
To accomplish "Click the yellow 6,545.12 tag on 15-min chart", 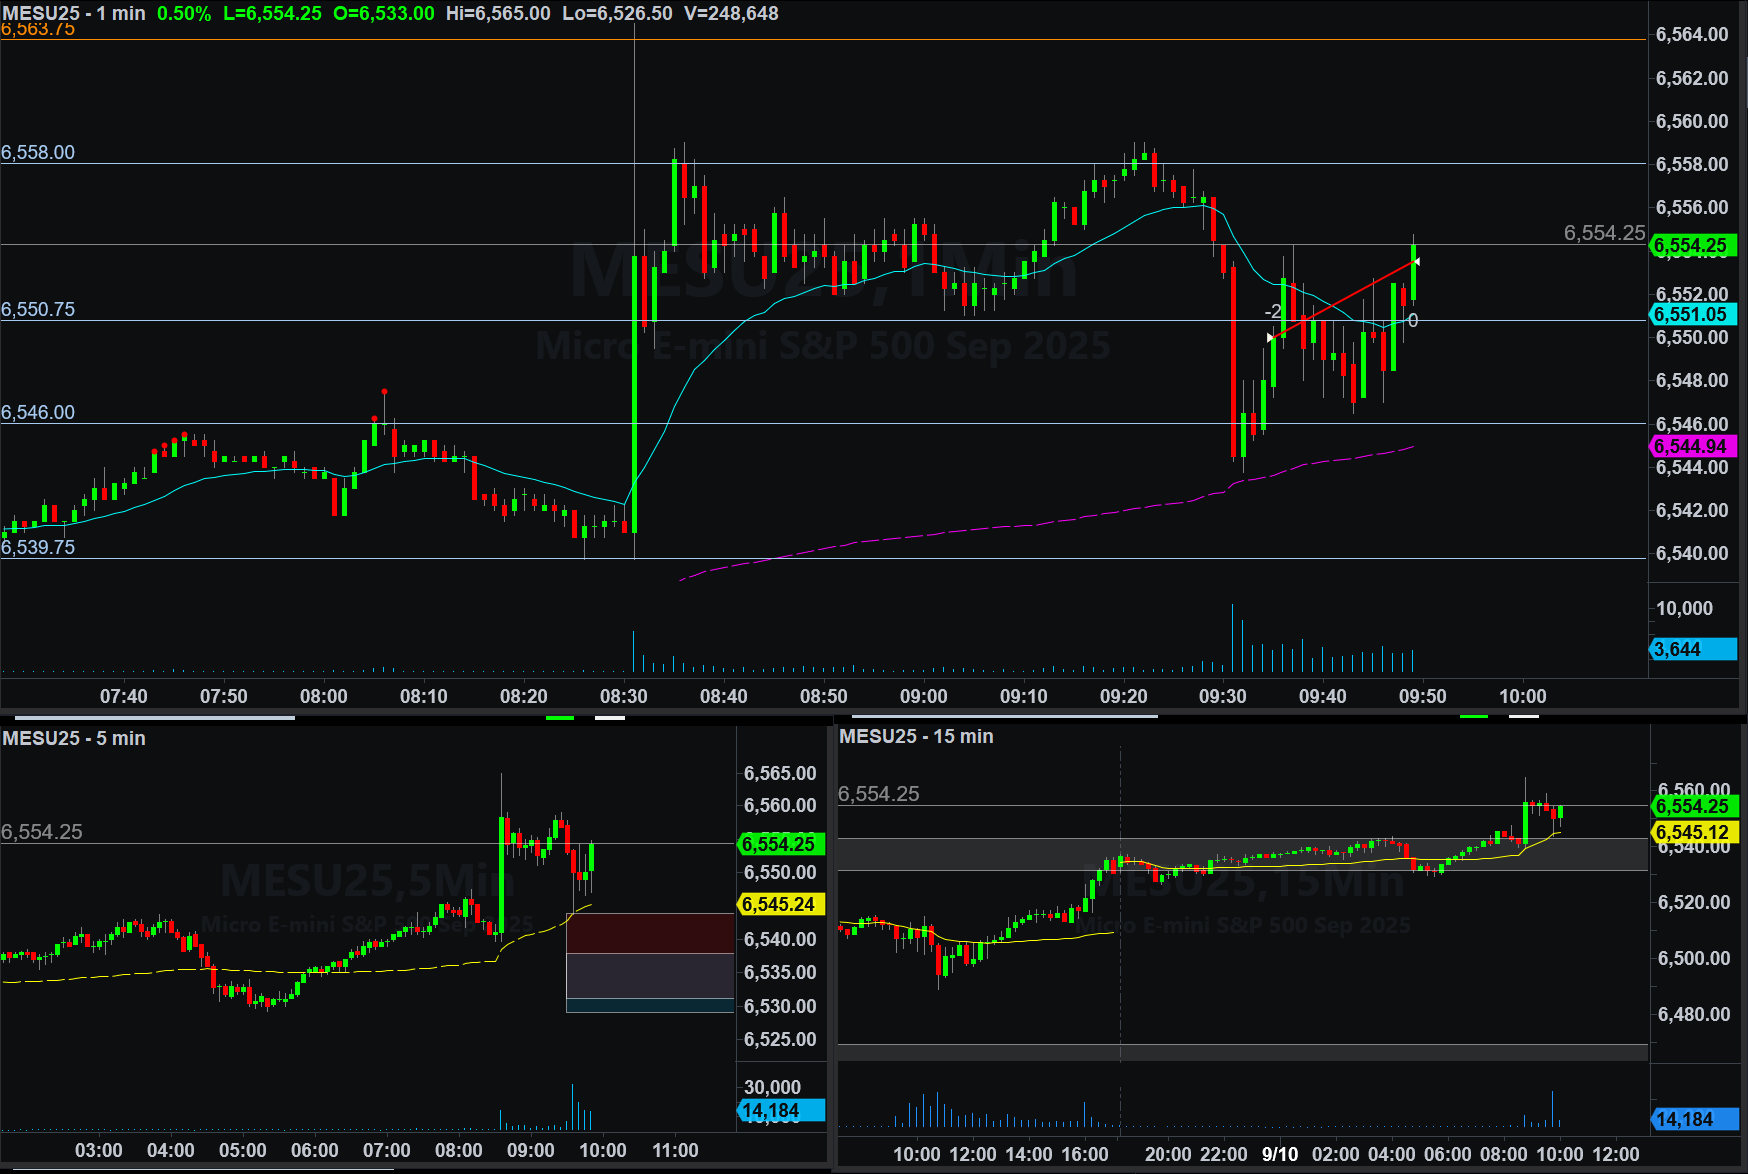I will [1692, 832].
